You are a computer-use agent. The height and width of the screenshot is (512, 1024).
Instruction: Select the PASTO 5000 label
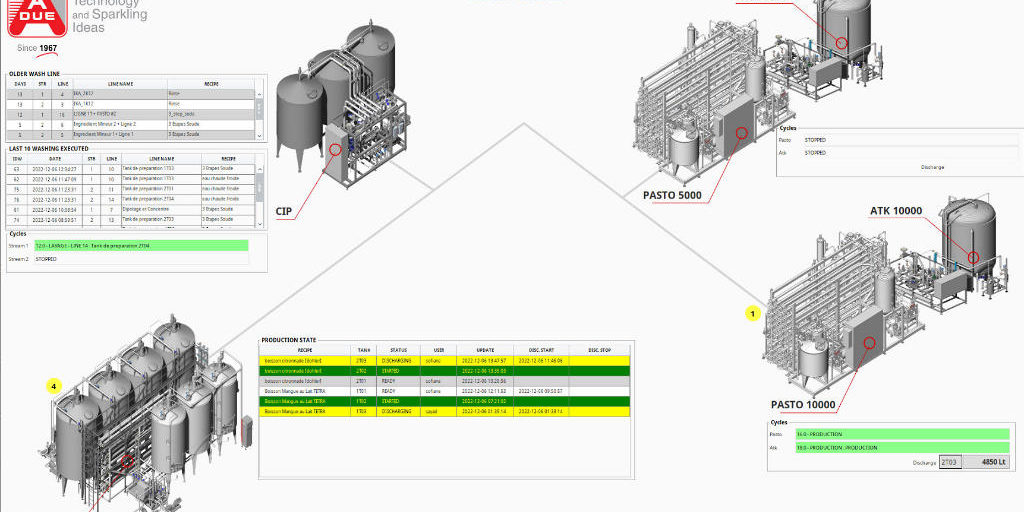tap(678, 194)
